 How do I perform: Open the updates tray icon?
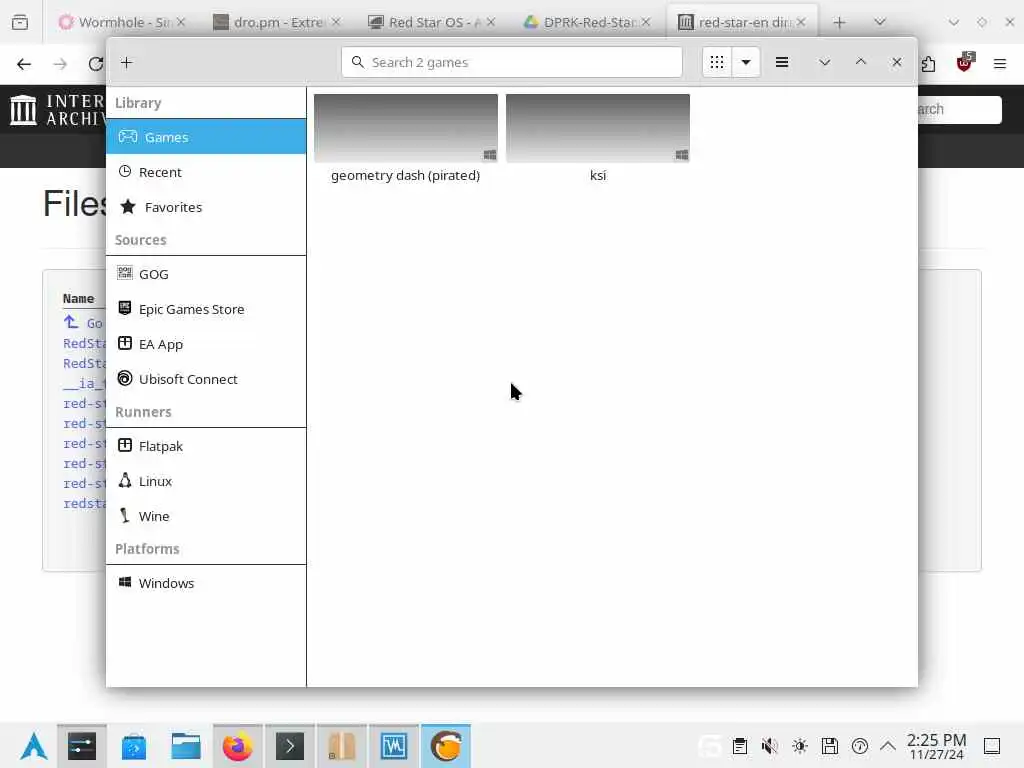[860, 746]
